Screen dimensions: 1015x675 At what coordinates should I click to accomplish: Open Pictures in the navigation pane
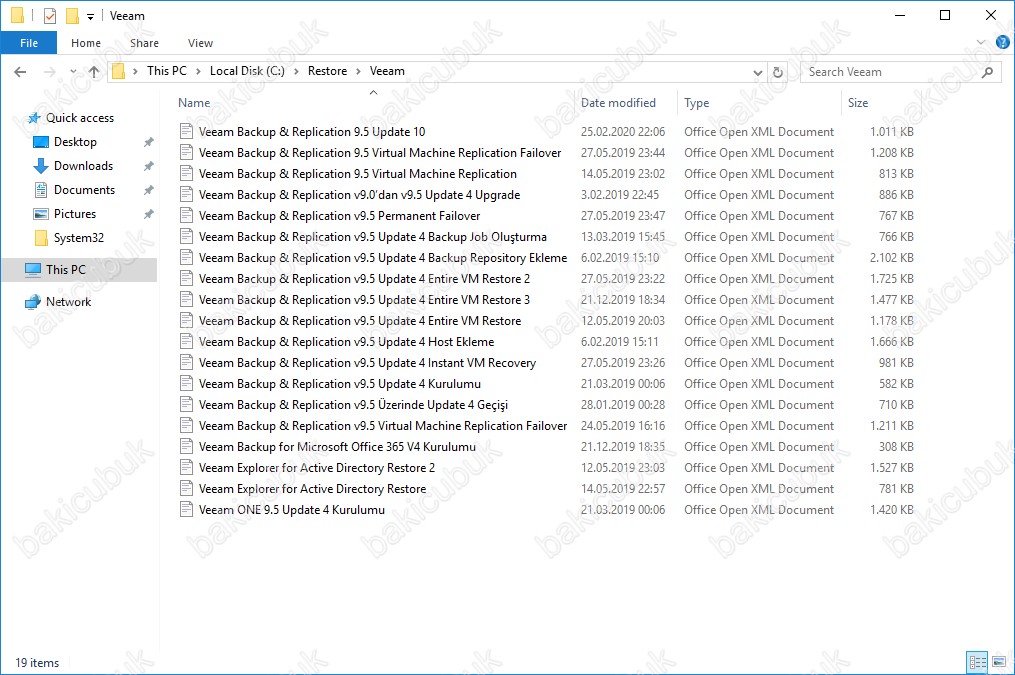[74, 214]
